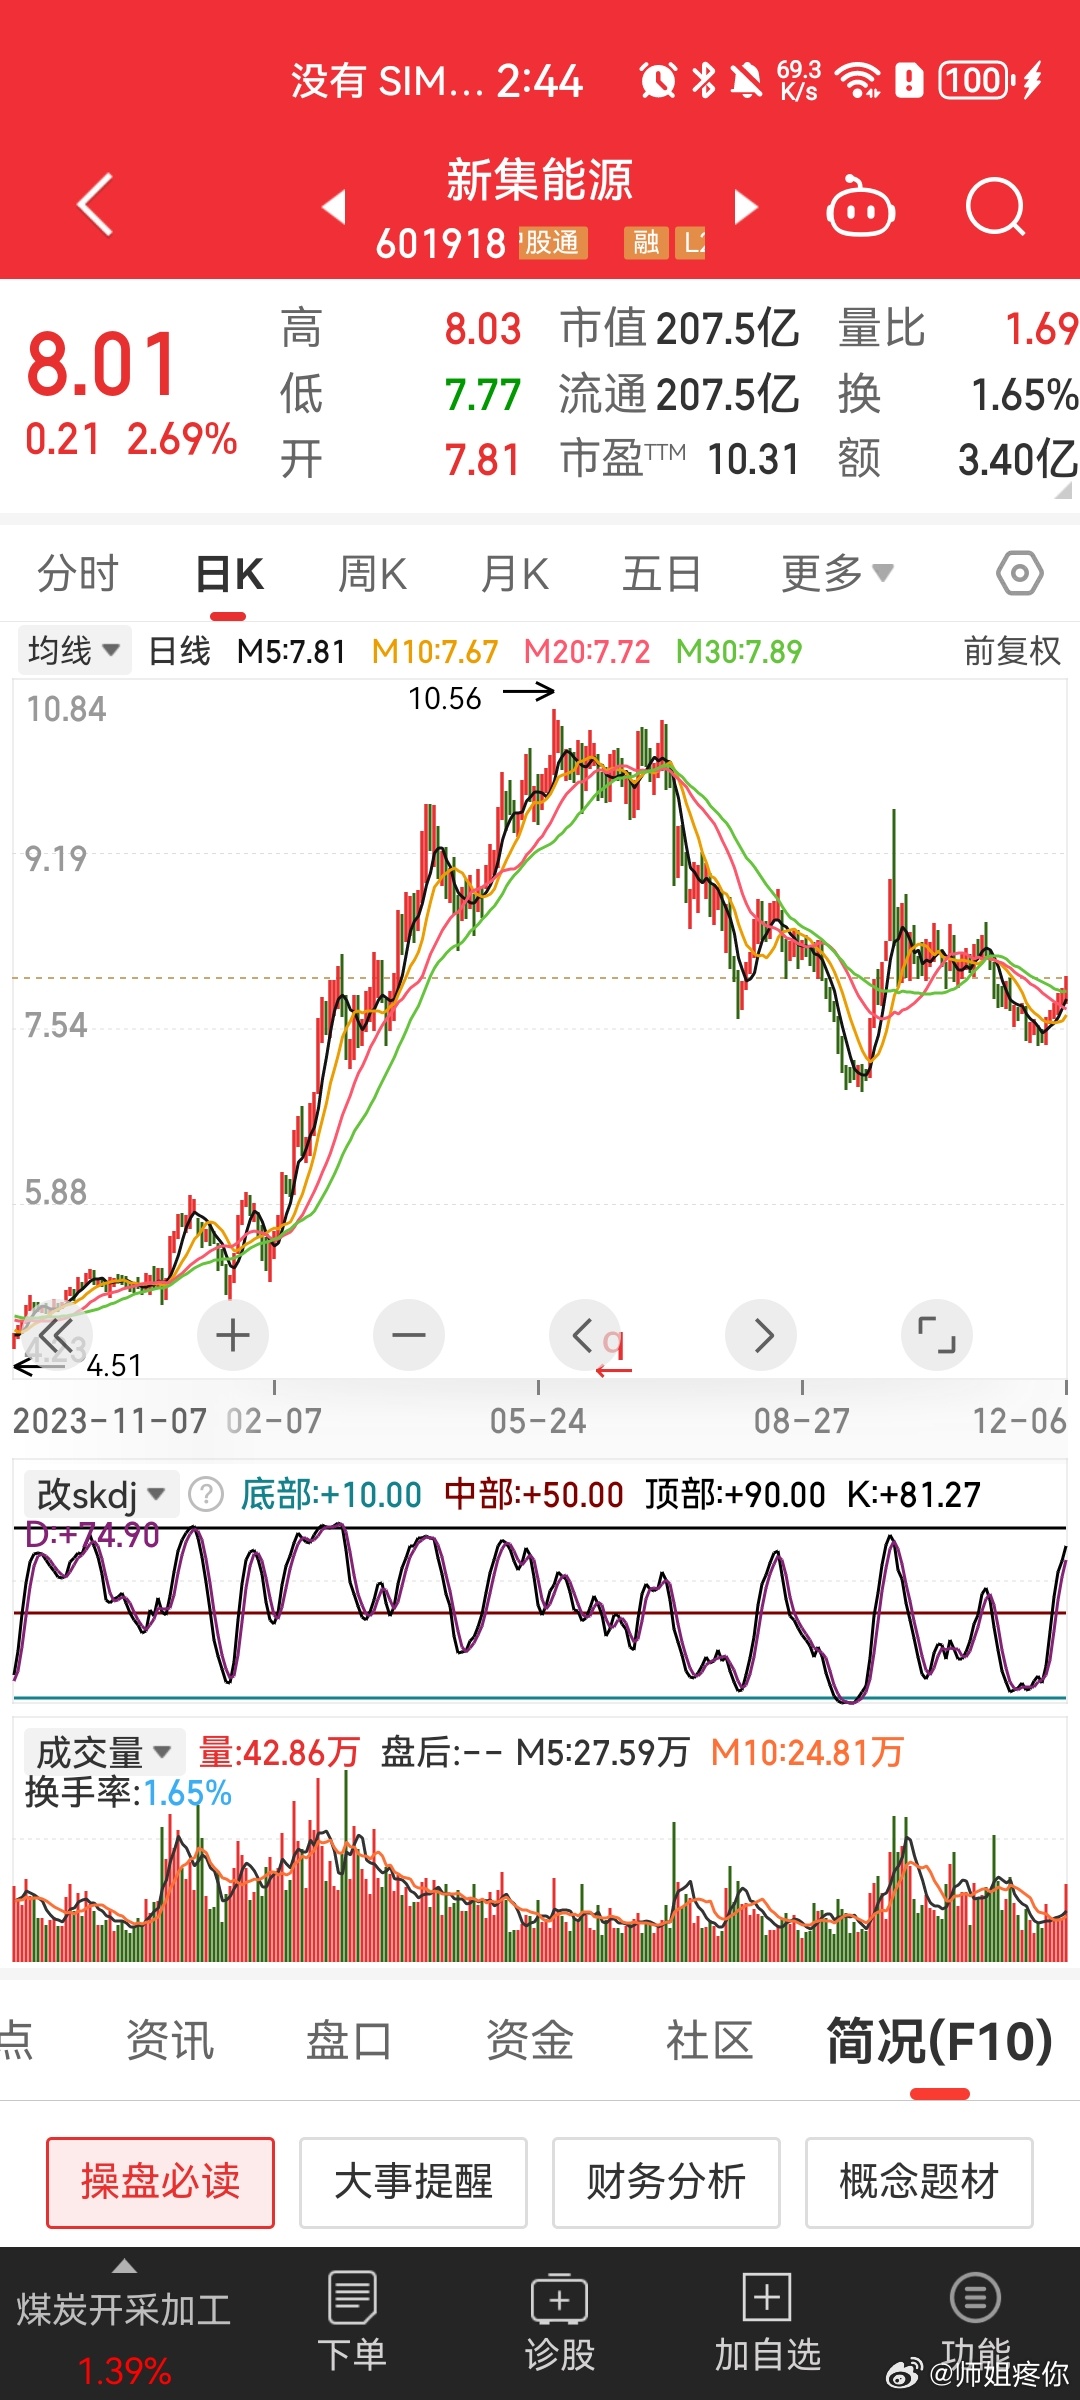Zoom out chart with minus button

click(409, 1335)
